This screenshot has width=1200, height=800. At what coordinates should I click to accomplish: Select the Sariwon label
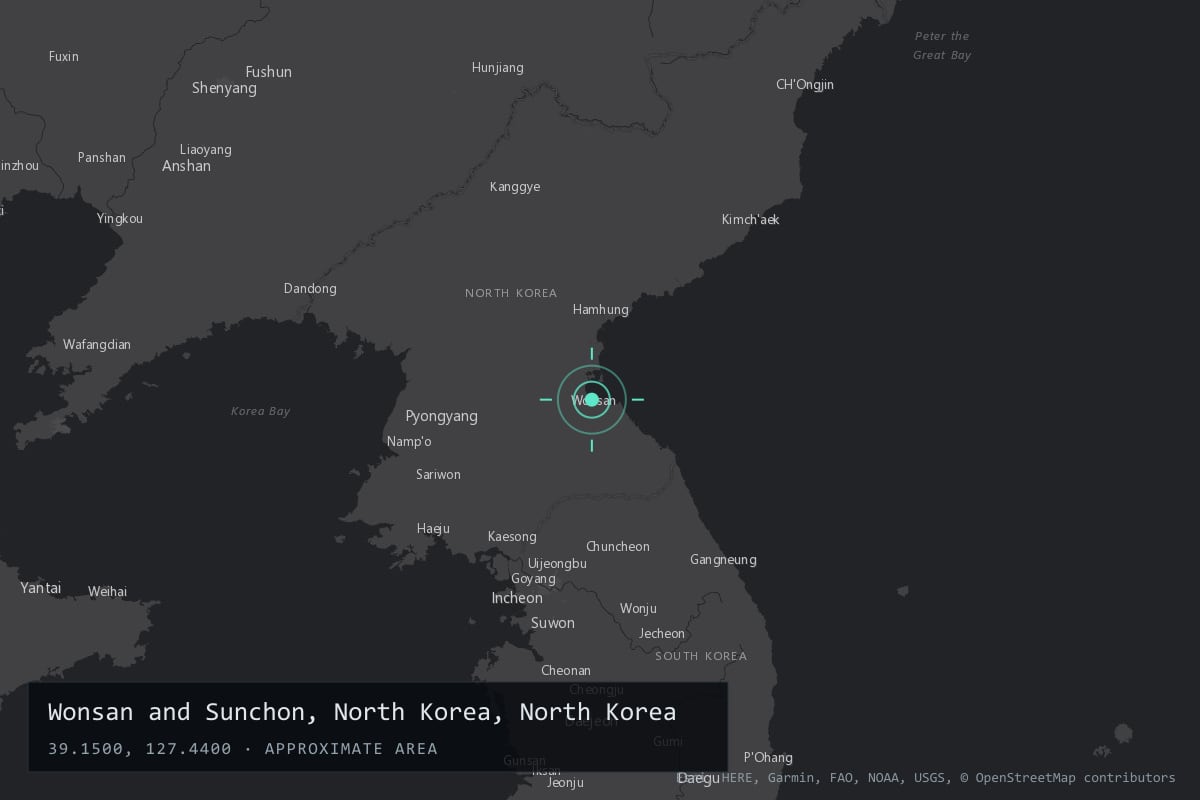[438, 475]
